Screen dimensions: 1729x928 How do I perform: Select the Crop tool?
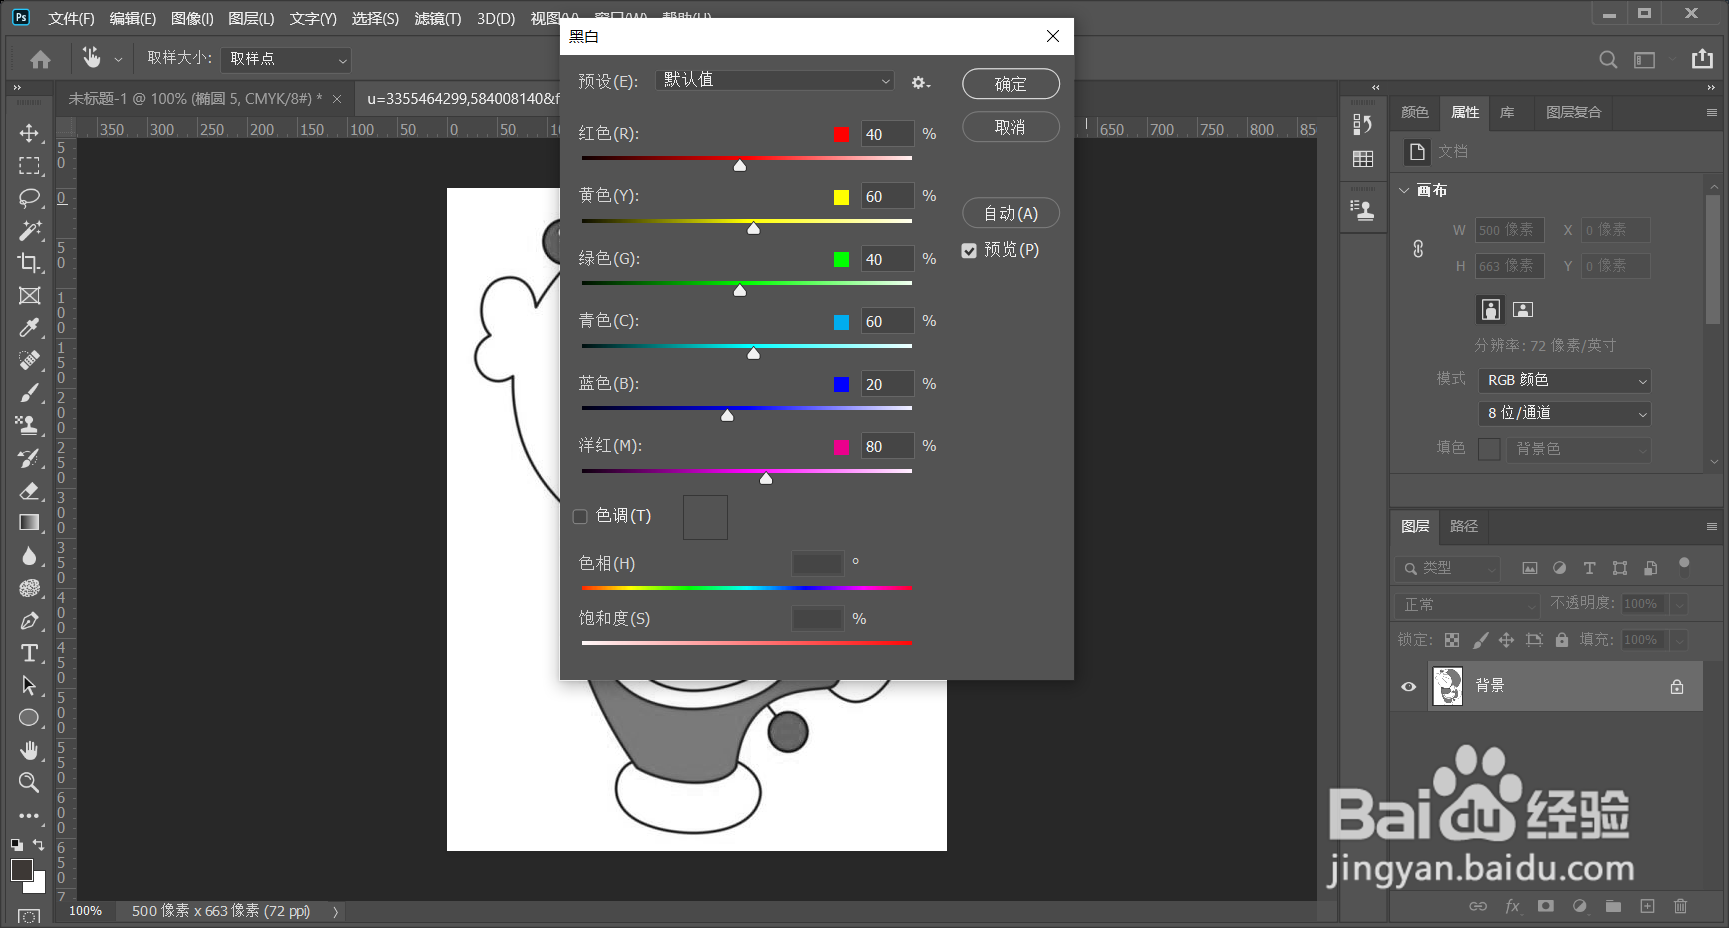click(29, 263)
